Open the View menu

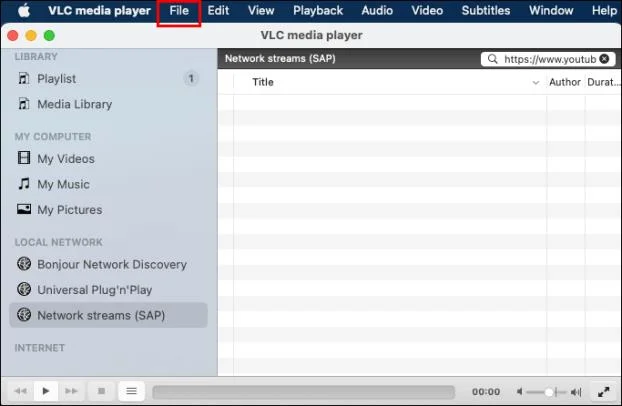pyautogui.click(x=261, y=10)
